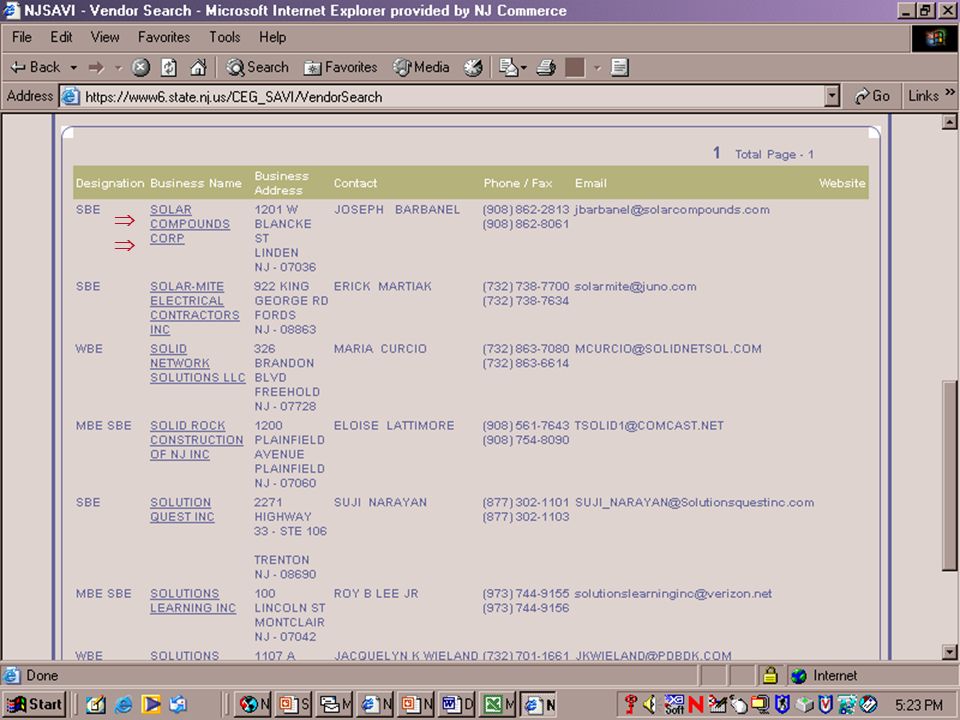The height and width of the screenshot is (720, 960).
Task: Click email solarmite@juno.com
Action: 635,286
